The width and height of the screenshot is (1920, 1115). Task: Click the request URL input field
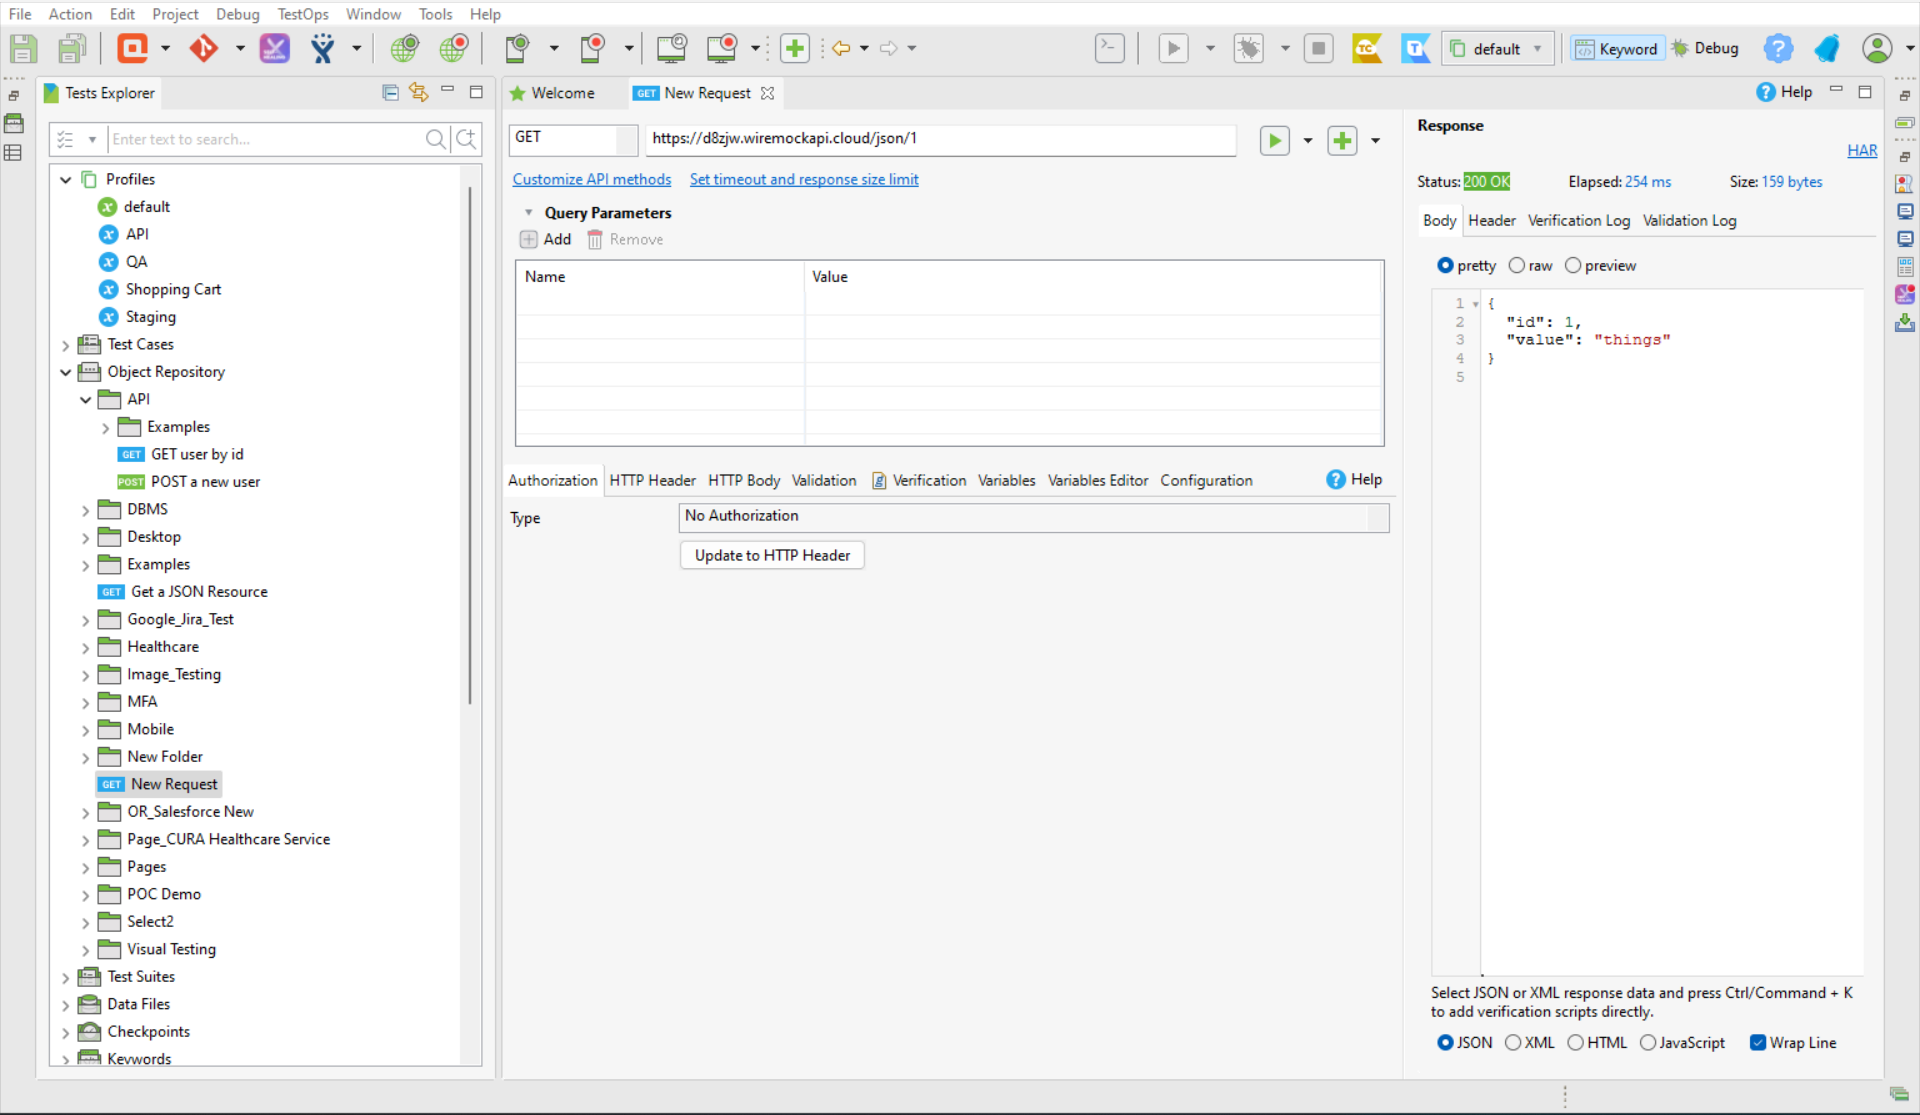pos(941,139)
